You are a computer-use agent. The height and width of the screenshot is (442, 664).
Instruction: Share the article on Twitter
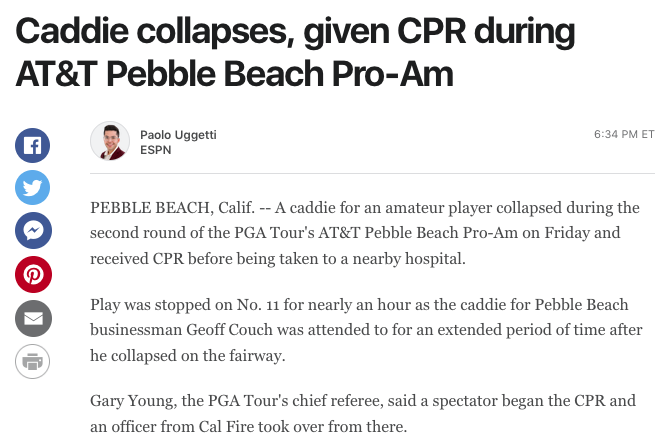tap(33, 189)
